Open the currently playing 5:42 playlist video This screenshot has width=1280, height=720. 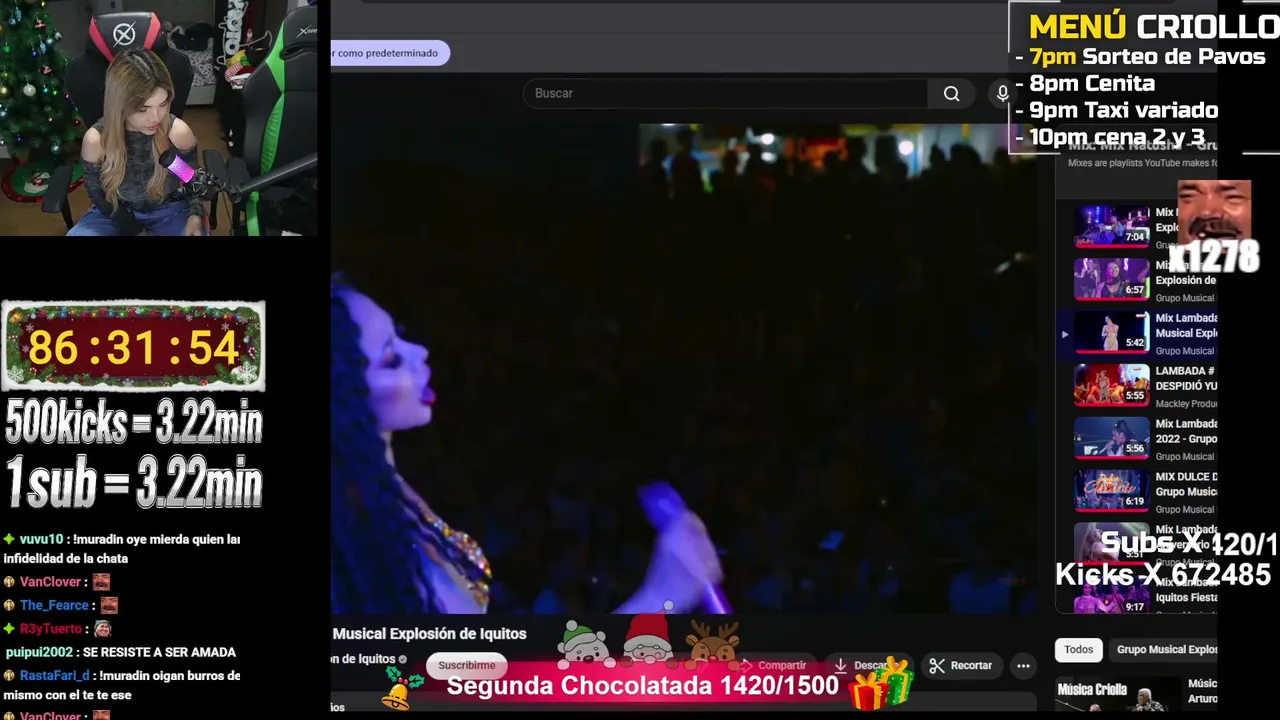coord(1112,332)
